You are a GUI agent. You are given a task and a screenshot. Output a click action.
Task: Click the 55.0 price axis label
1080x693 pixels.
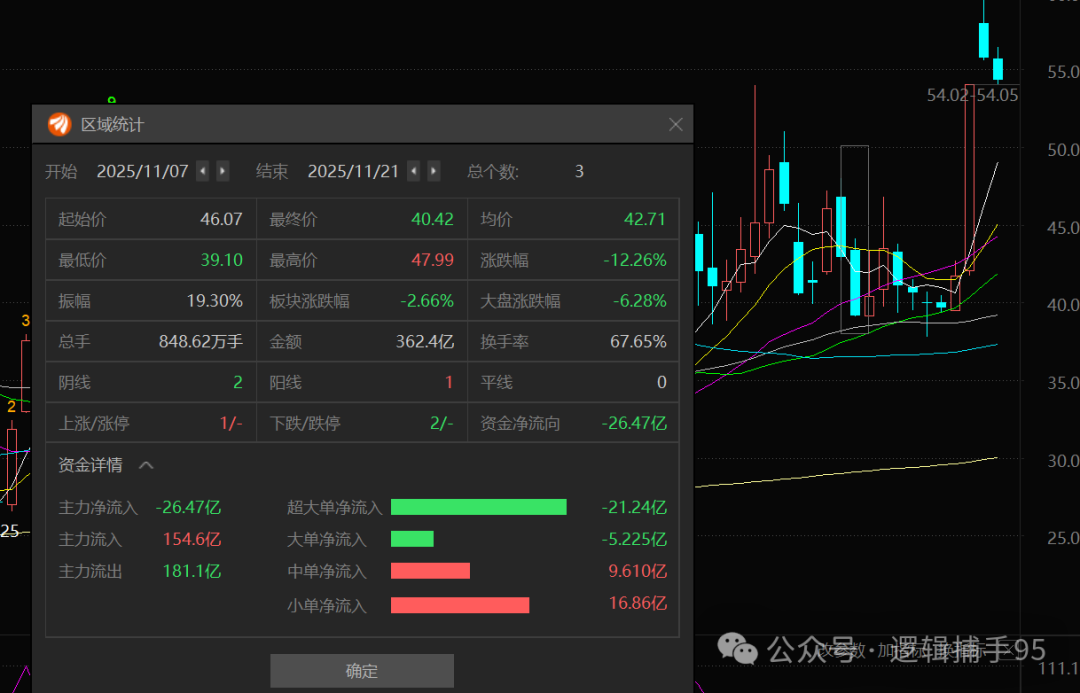click(1063, 72)
